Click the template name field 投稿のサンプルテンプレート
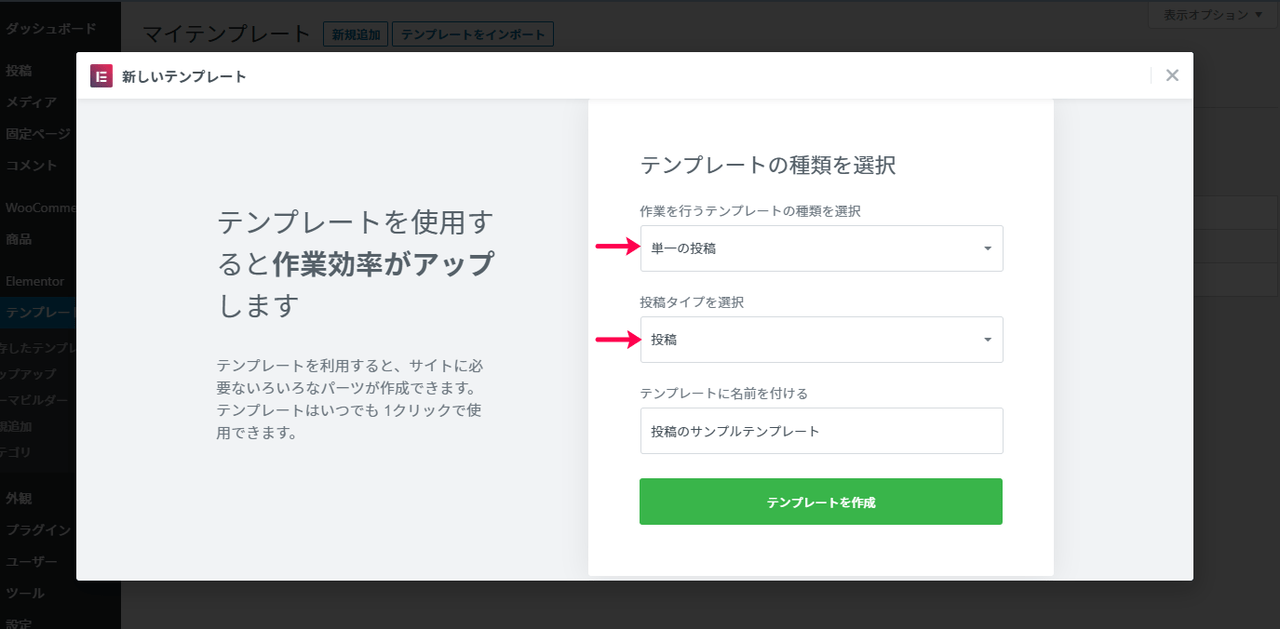The image size is (1280, 629). 821,431
